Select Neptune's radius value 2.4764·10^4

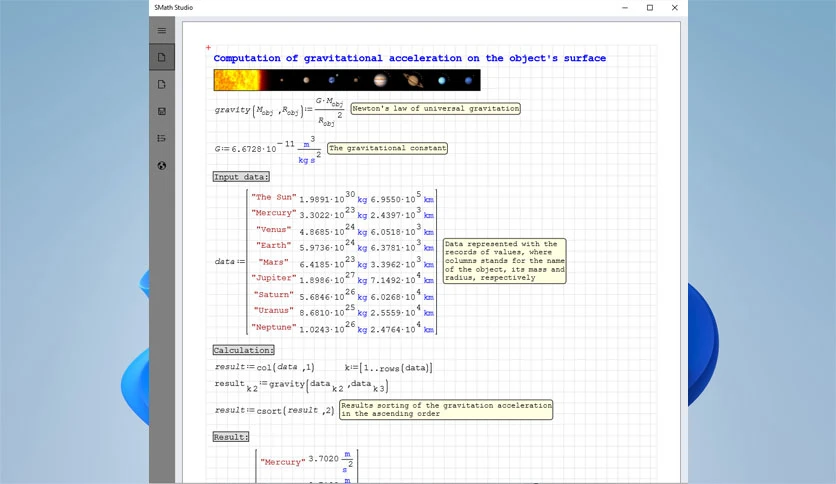pos(396,327)
